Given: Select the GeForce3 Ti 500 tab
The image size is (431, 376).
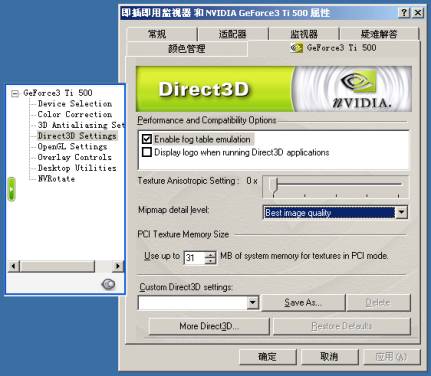Looking at the screenshot, I should coord(333,48).
